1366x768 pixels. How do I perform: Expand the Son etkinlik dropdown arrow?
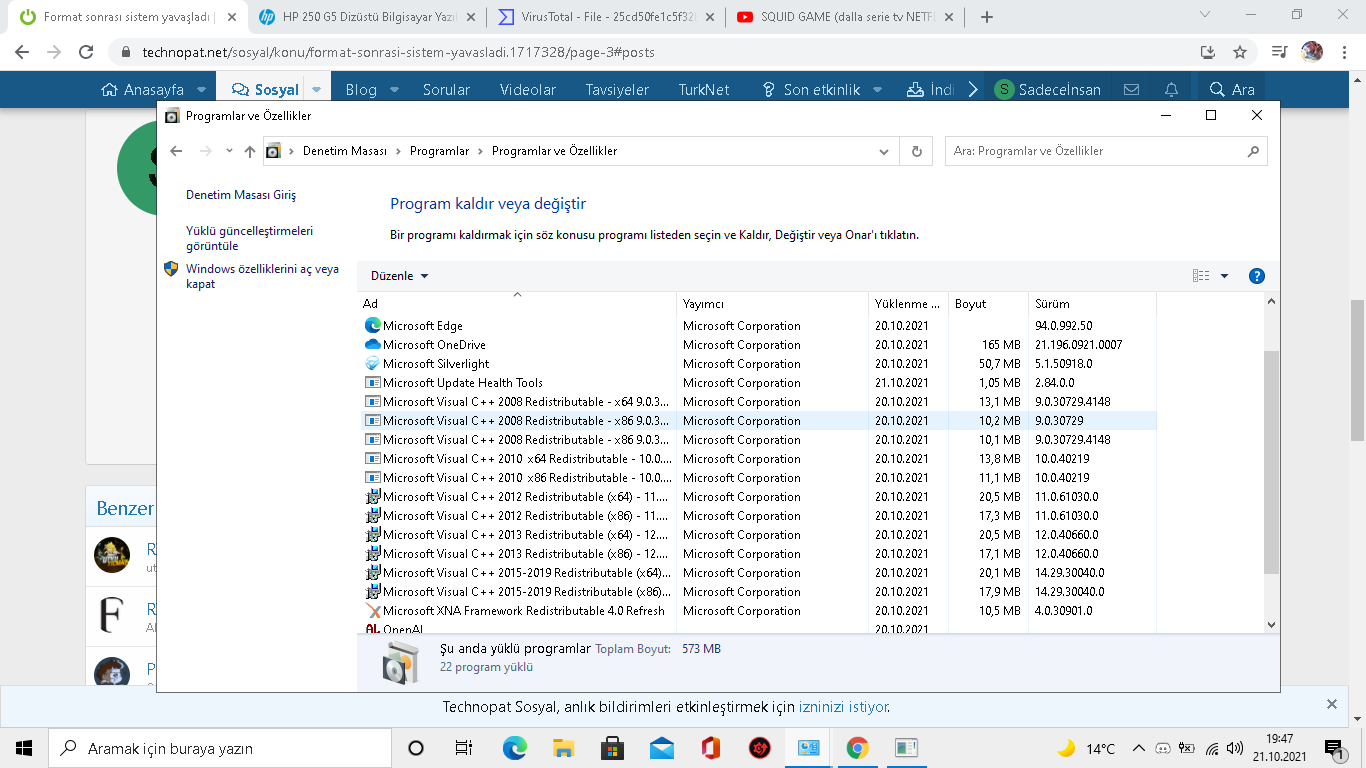point(878,90)
